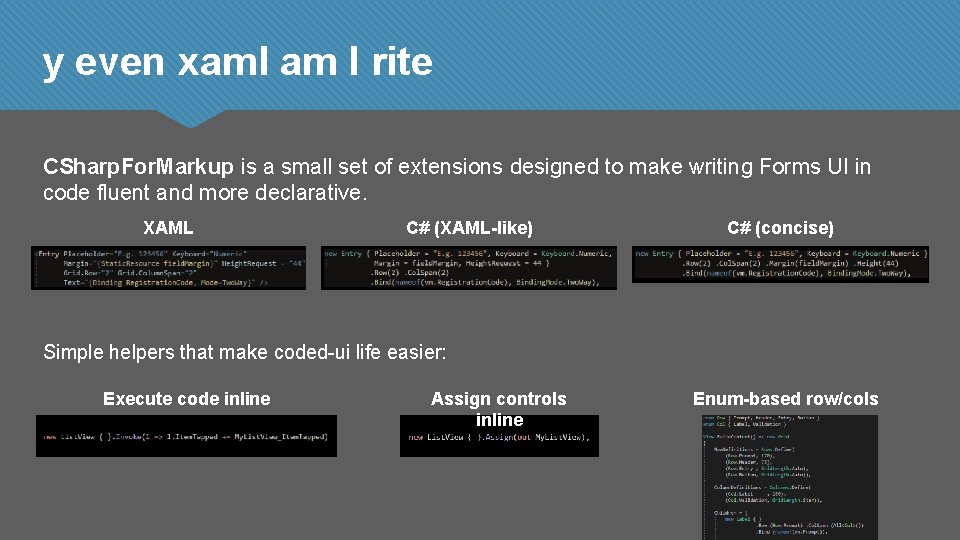
Task: Click the bold word 'CSharpForMarkup'
Action: tap(138, 167)
